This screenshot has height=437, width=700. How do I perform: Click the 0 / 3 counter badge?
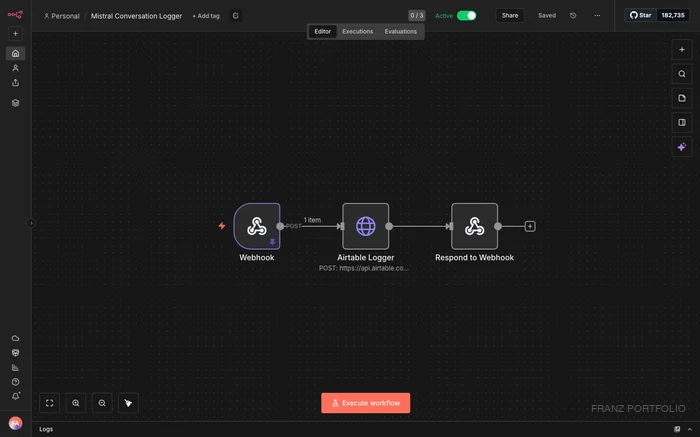pos(417,16)
